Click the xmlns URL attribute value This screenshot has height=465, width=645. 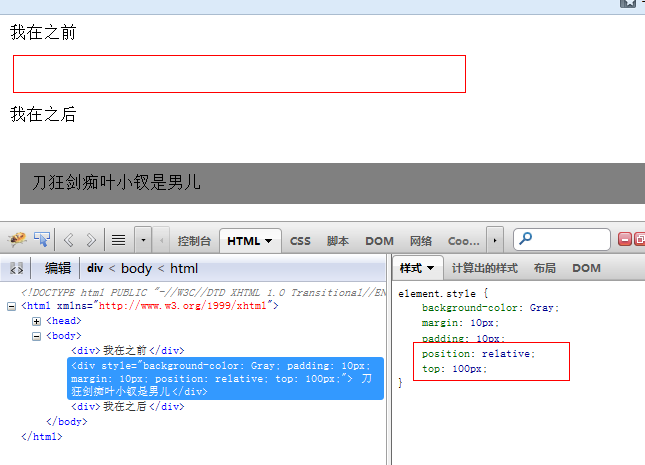point(183,306)
